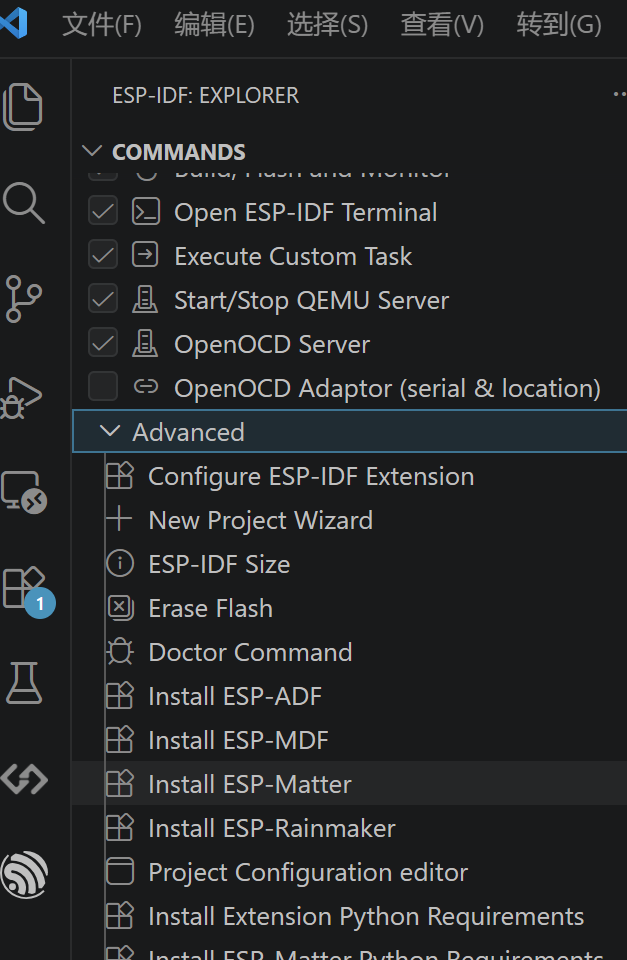Open the 文件(F) menu
This screenshot has width=627, height=960.
click(x=102, y=25)
